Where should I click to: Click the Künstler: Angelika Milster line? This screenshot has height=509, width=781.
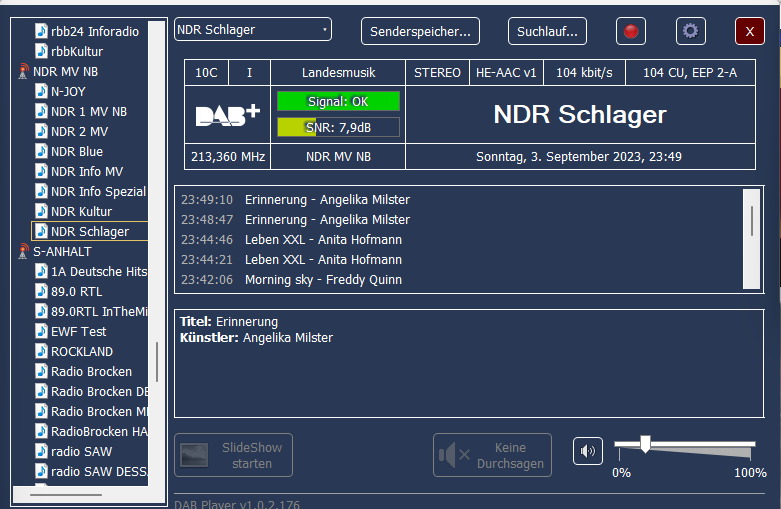click(x=256, y=338)
